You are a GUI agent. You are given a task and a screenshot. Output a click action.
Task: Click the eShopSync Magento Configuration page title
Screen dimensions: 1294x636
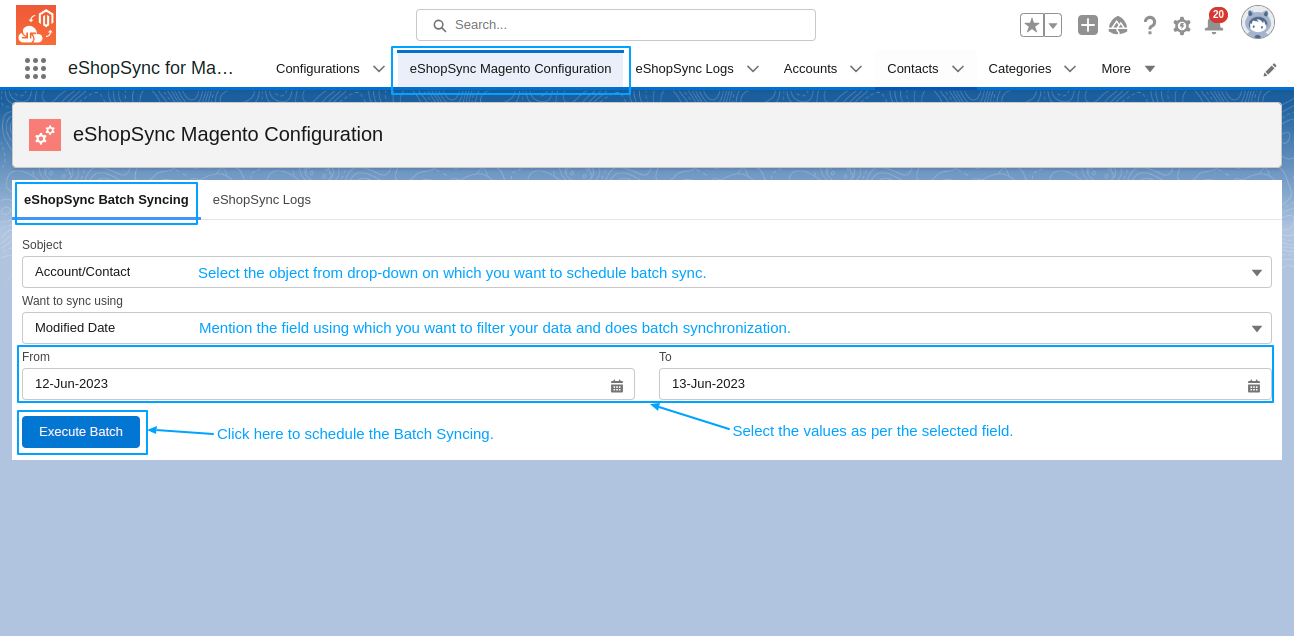coord(228,134)
